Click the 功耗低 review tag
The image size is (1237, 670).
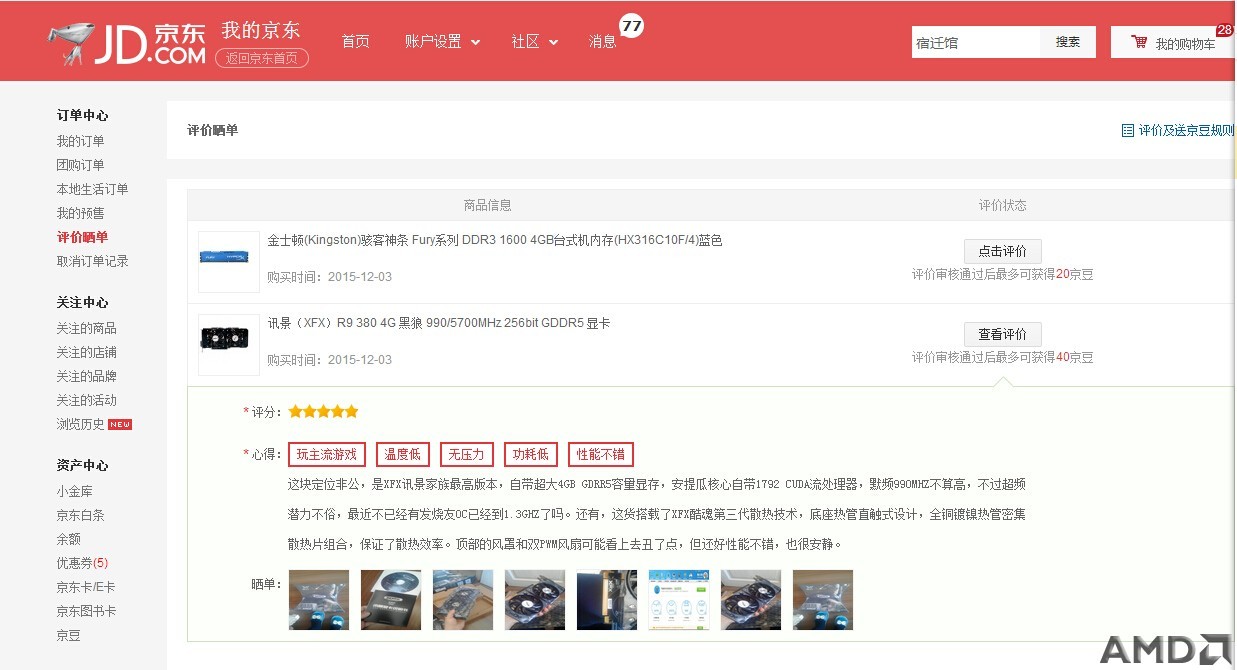[531, 454]
